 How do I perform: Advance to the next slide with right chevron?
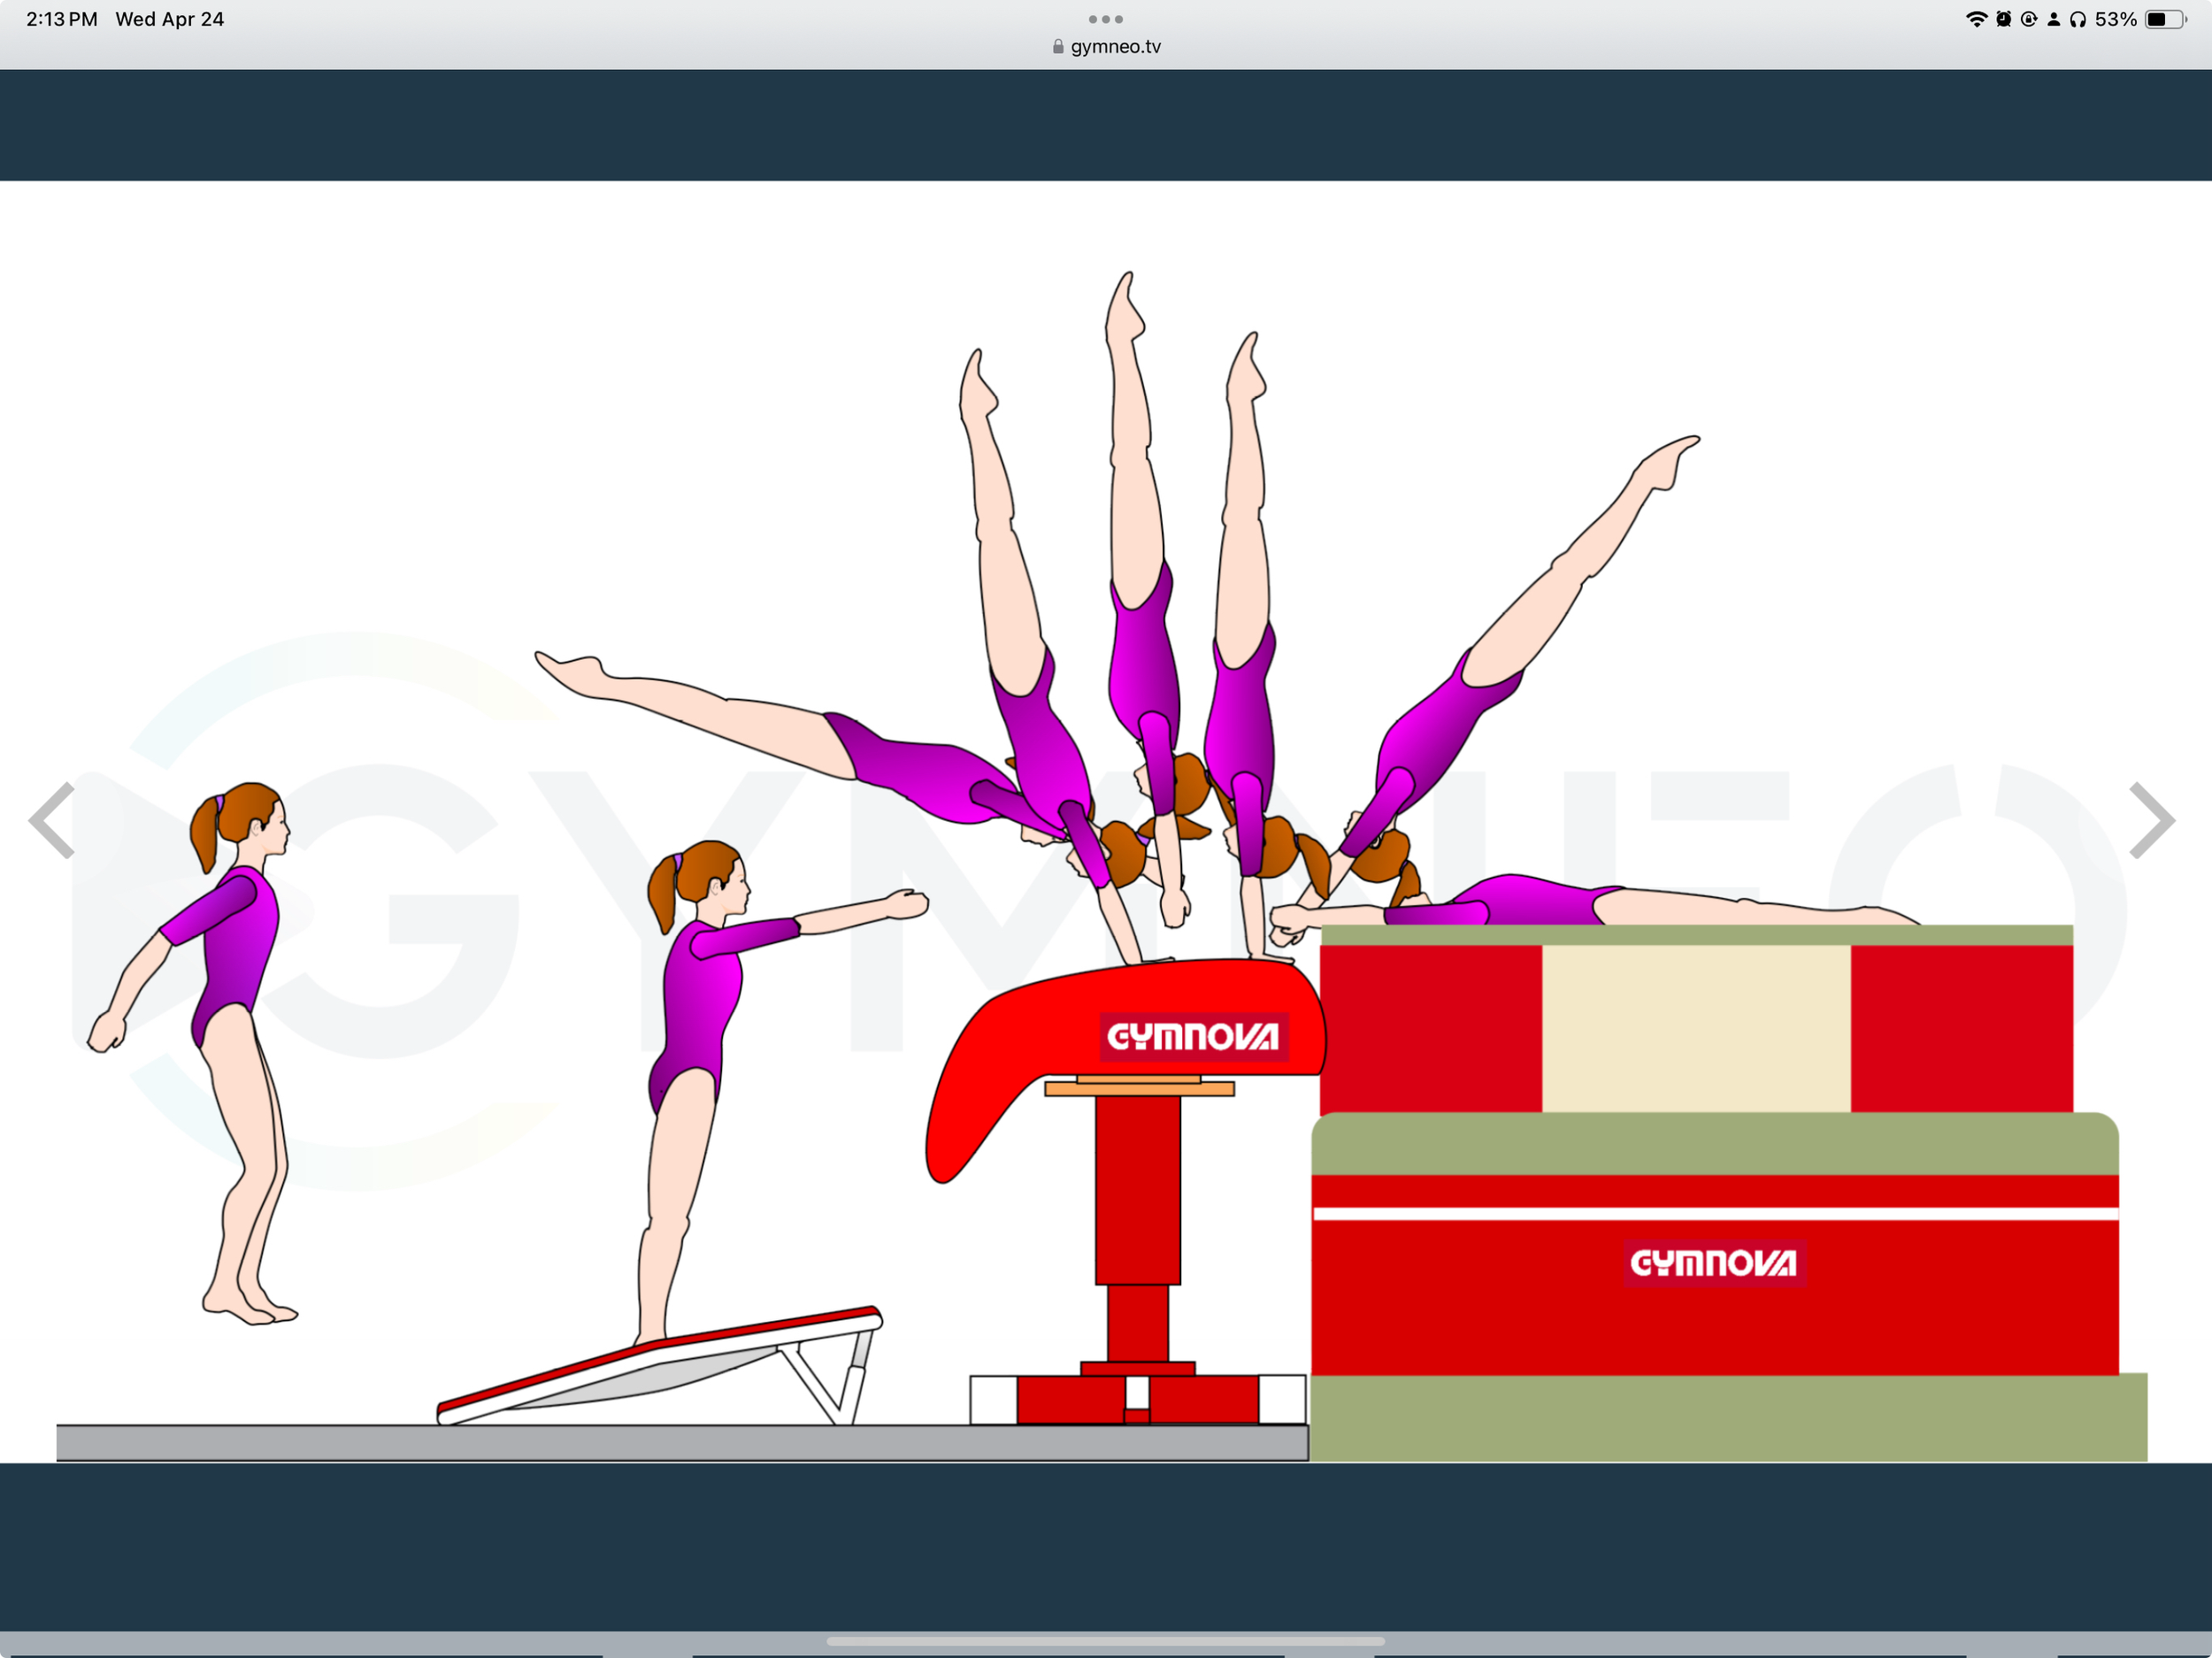pos(2152,822)
